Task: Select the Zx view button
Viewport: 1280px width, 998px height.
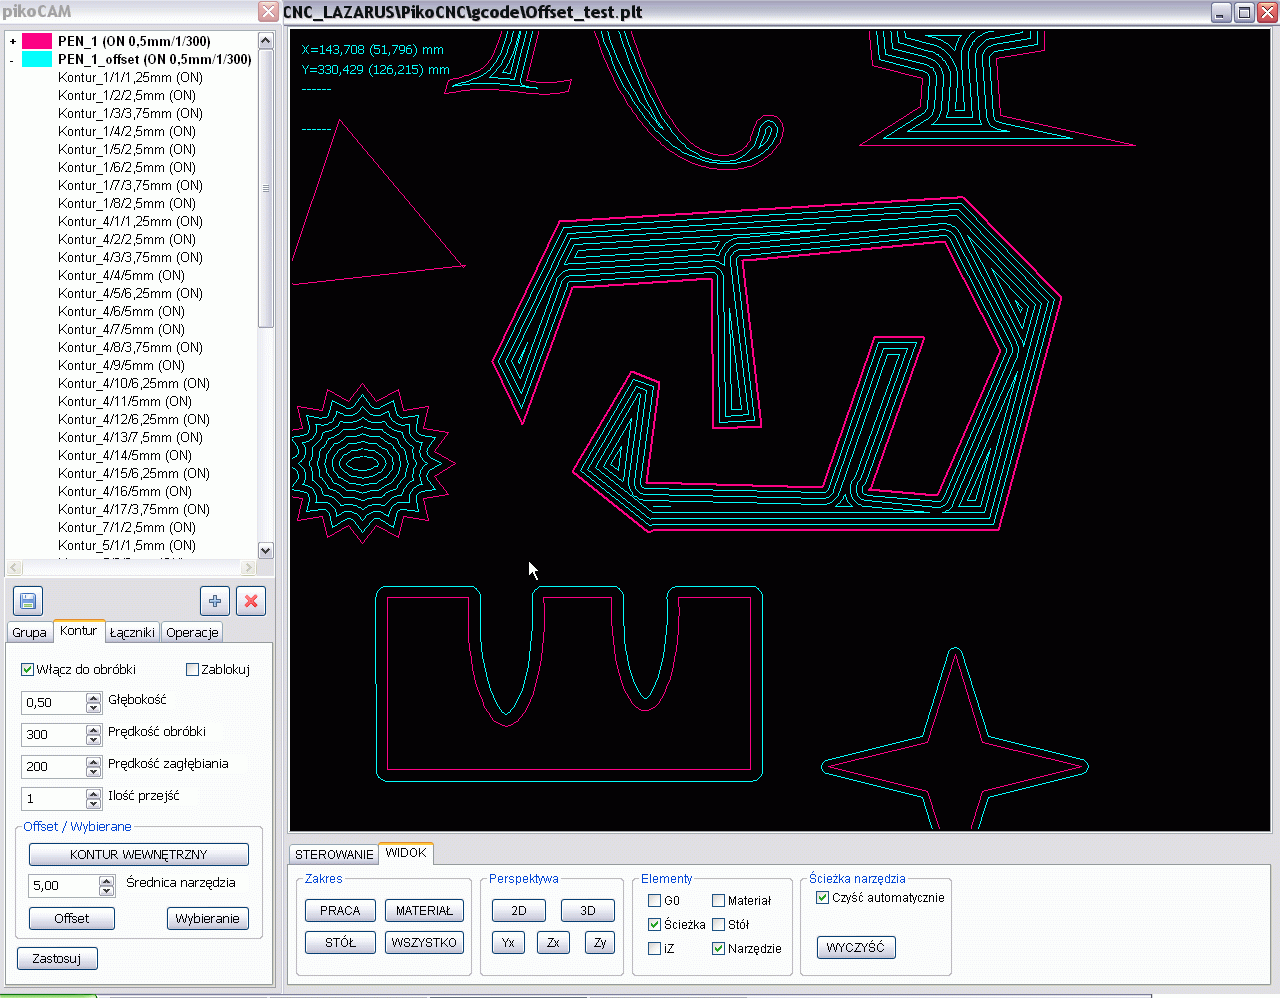Action: [553, 942]
